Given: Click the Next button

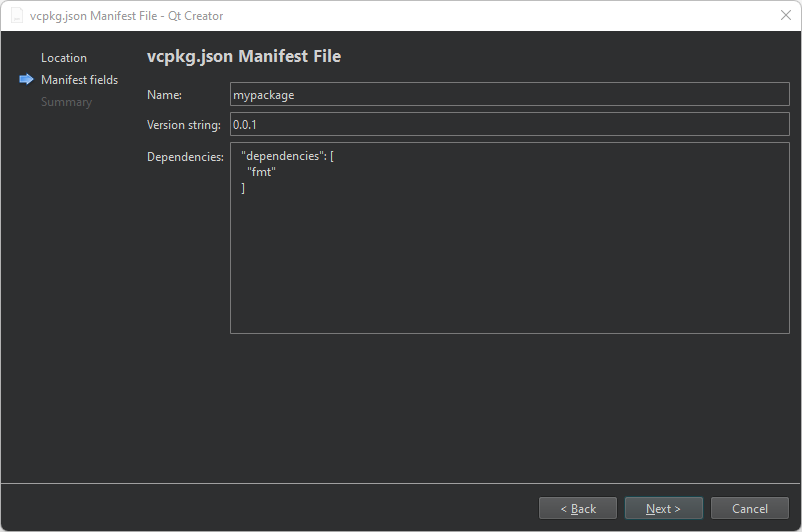Looking at the screenshot, I should pyautogui.click(x=663, y=508).
